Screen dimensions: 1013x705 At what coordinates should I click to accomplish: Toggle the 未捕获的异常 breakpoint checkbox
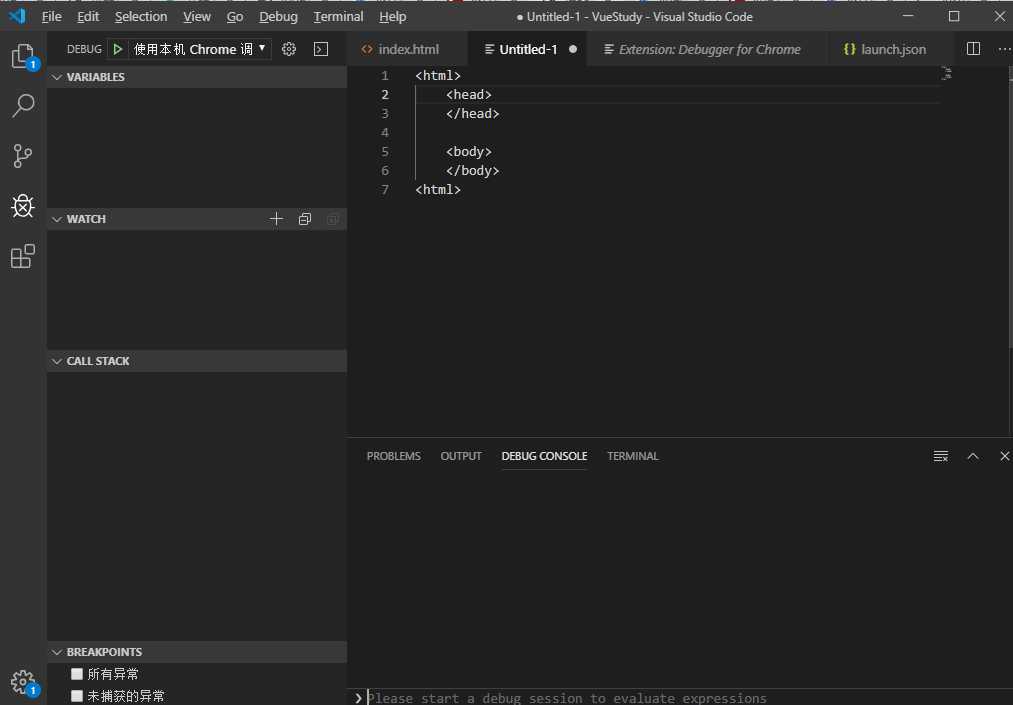pyautogui.click(x=77, y=696)
